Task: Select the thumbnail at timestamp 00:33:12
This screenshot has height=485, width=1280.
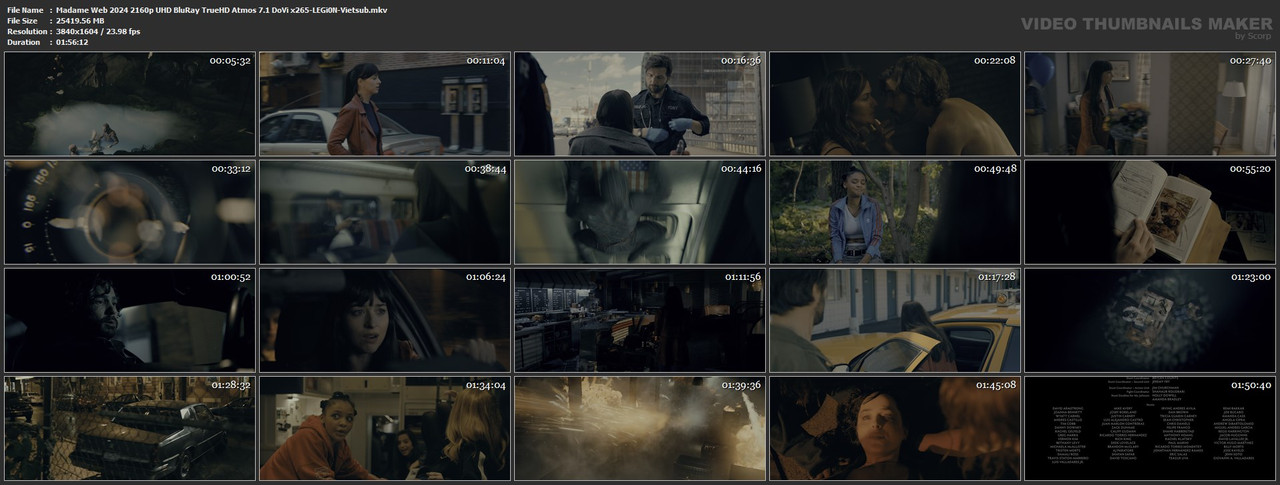Action: [130, 212]
